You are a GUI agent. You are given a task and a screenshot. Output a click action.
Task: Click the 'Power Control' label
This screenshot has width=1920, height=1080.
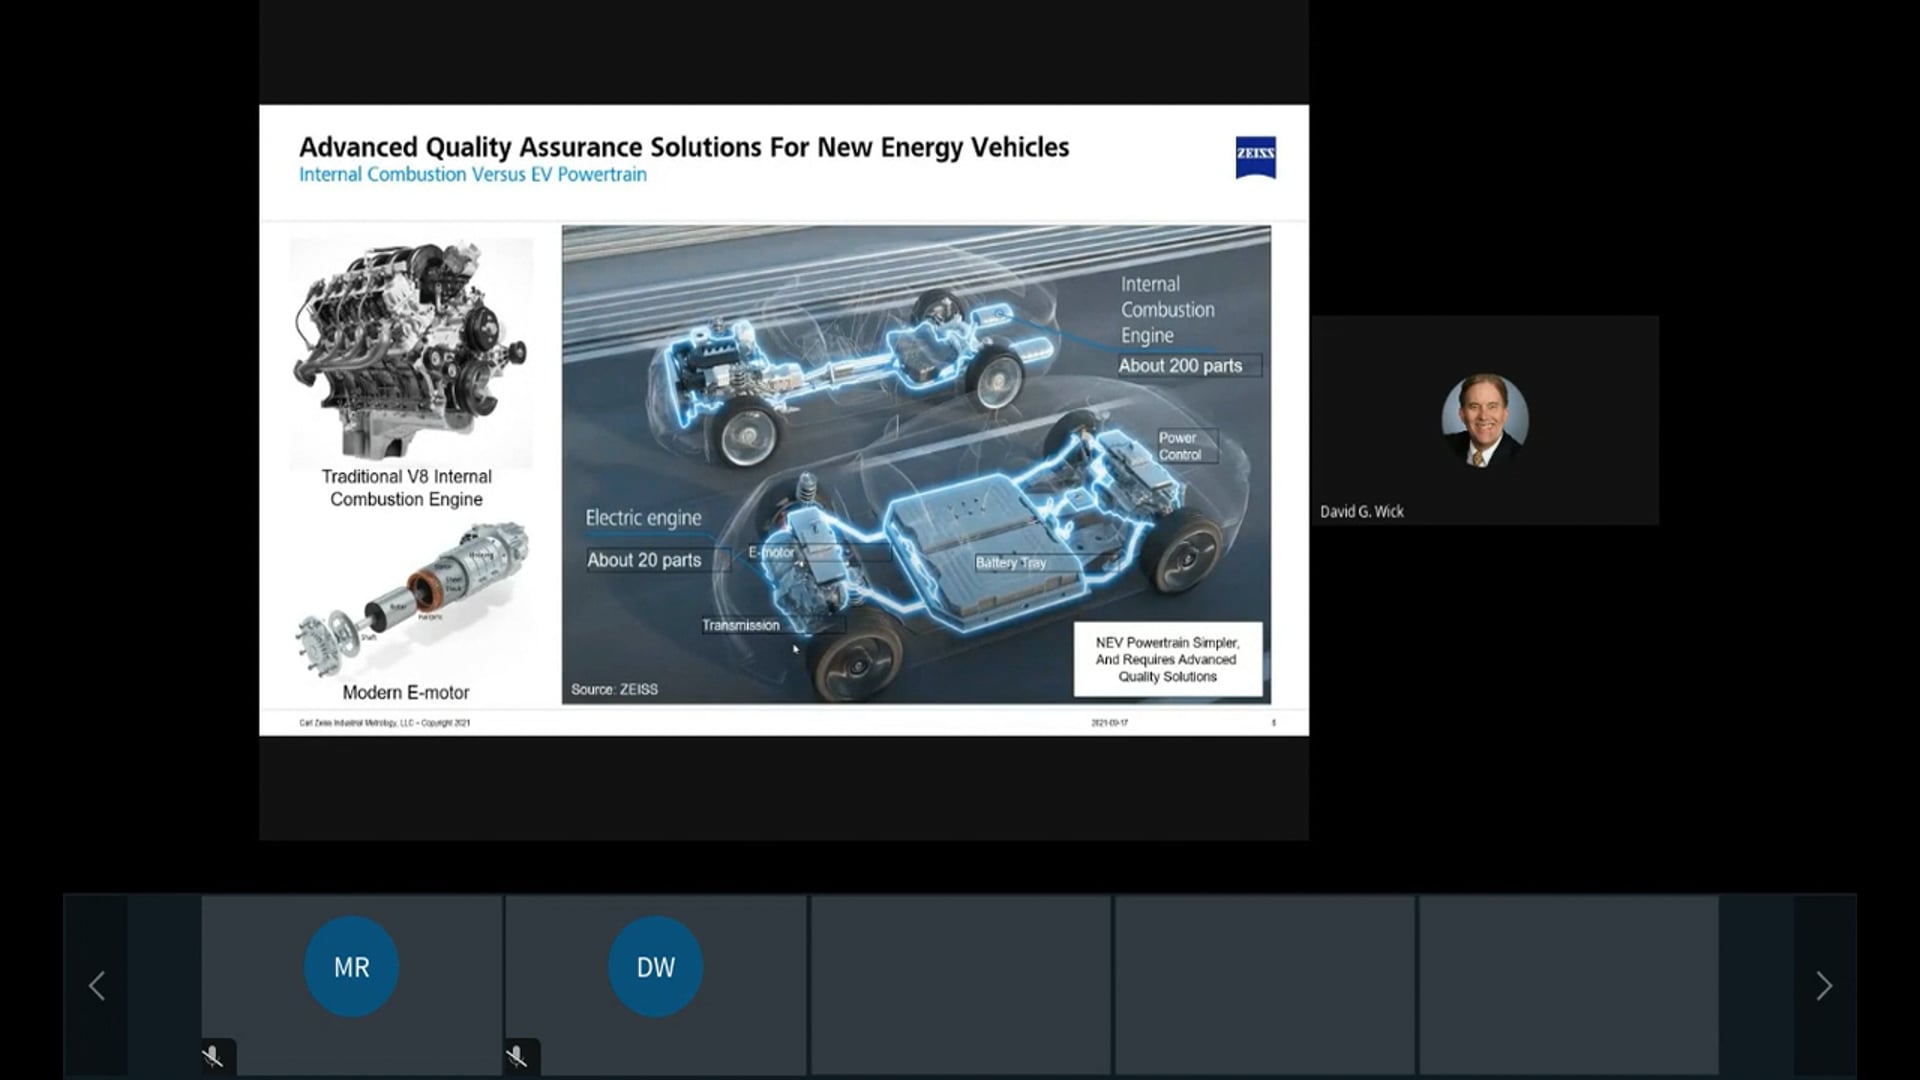click(x=1180, y=446)
